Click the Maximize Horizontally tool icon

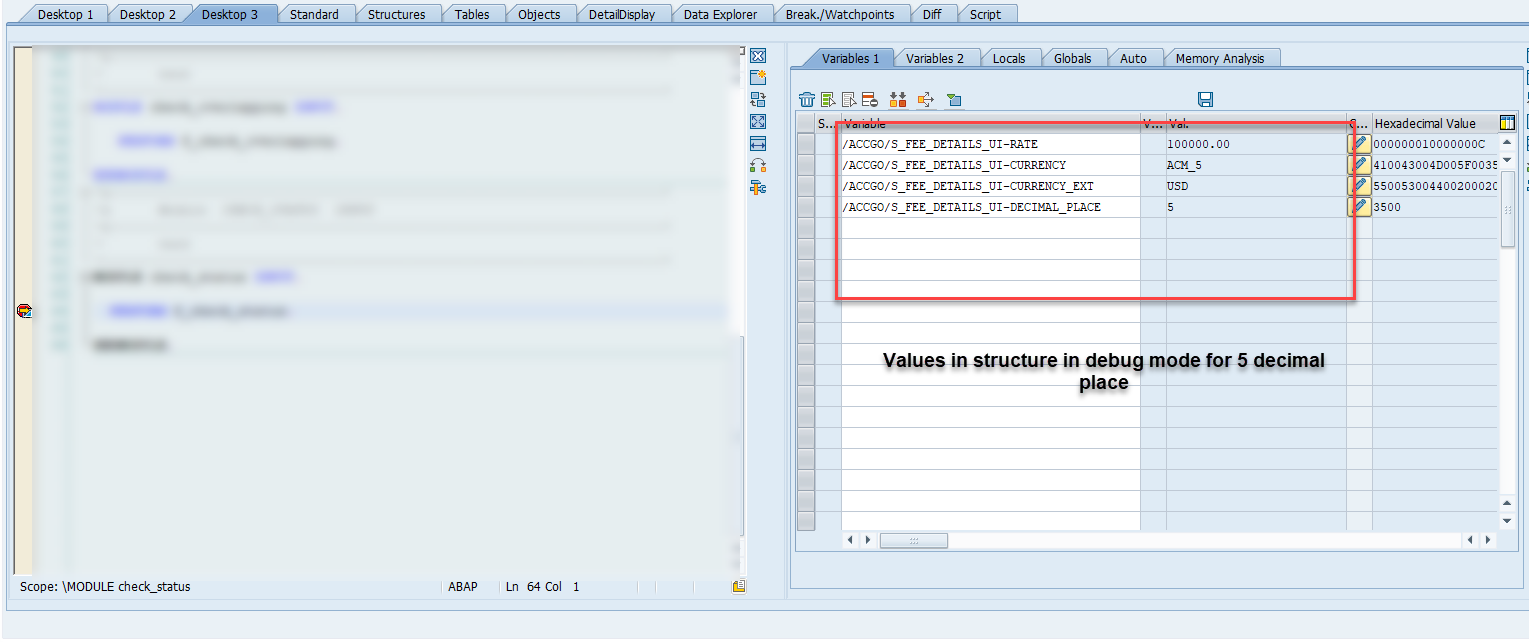pos(758,143)
